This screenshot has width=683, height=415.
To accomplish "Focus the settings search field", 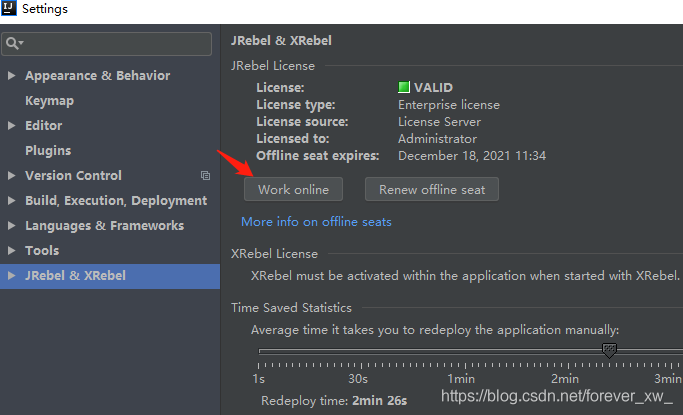I will point(106,44).
